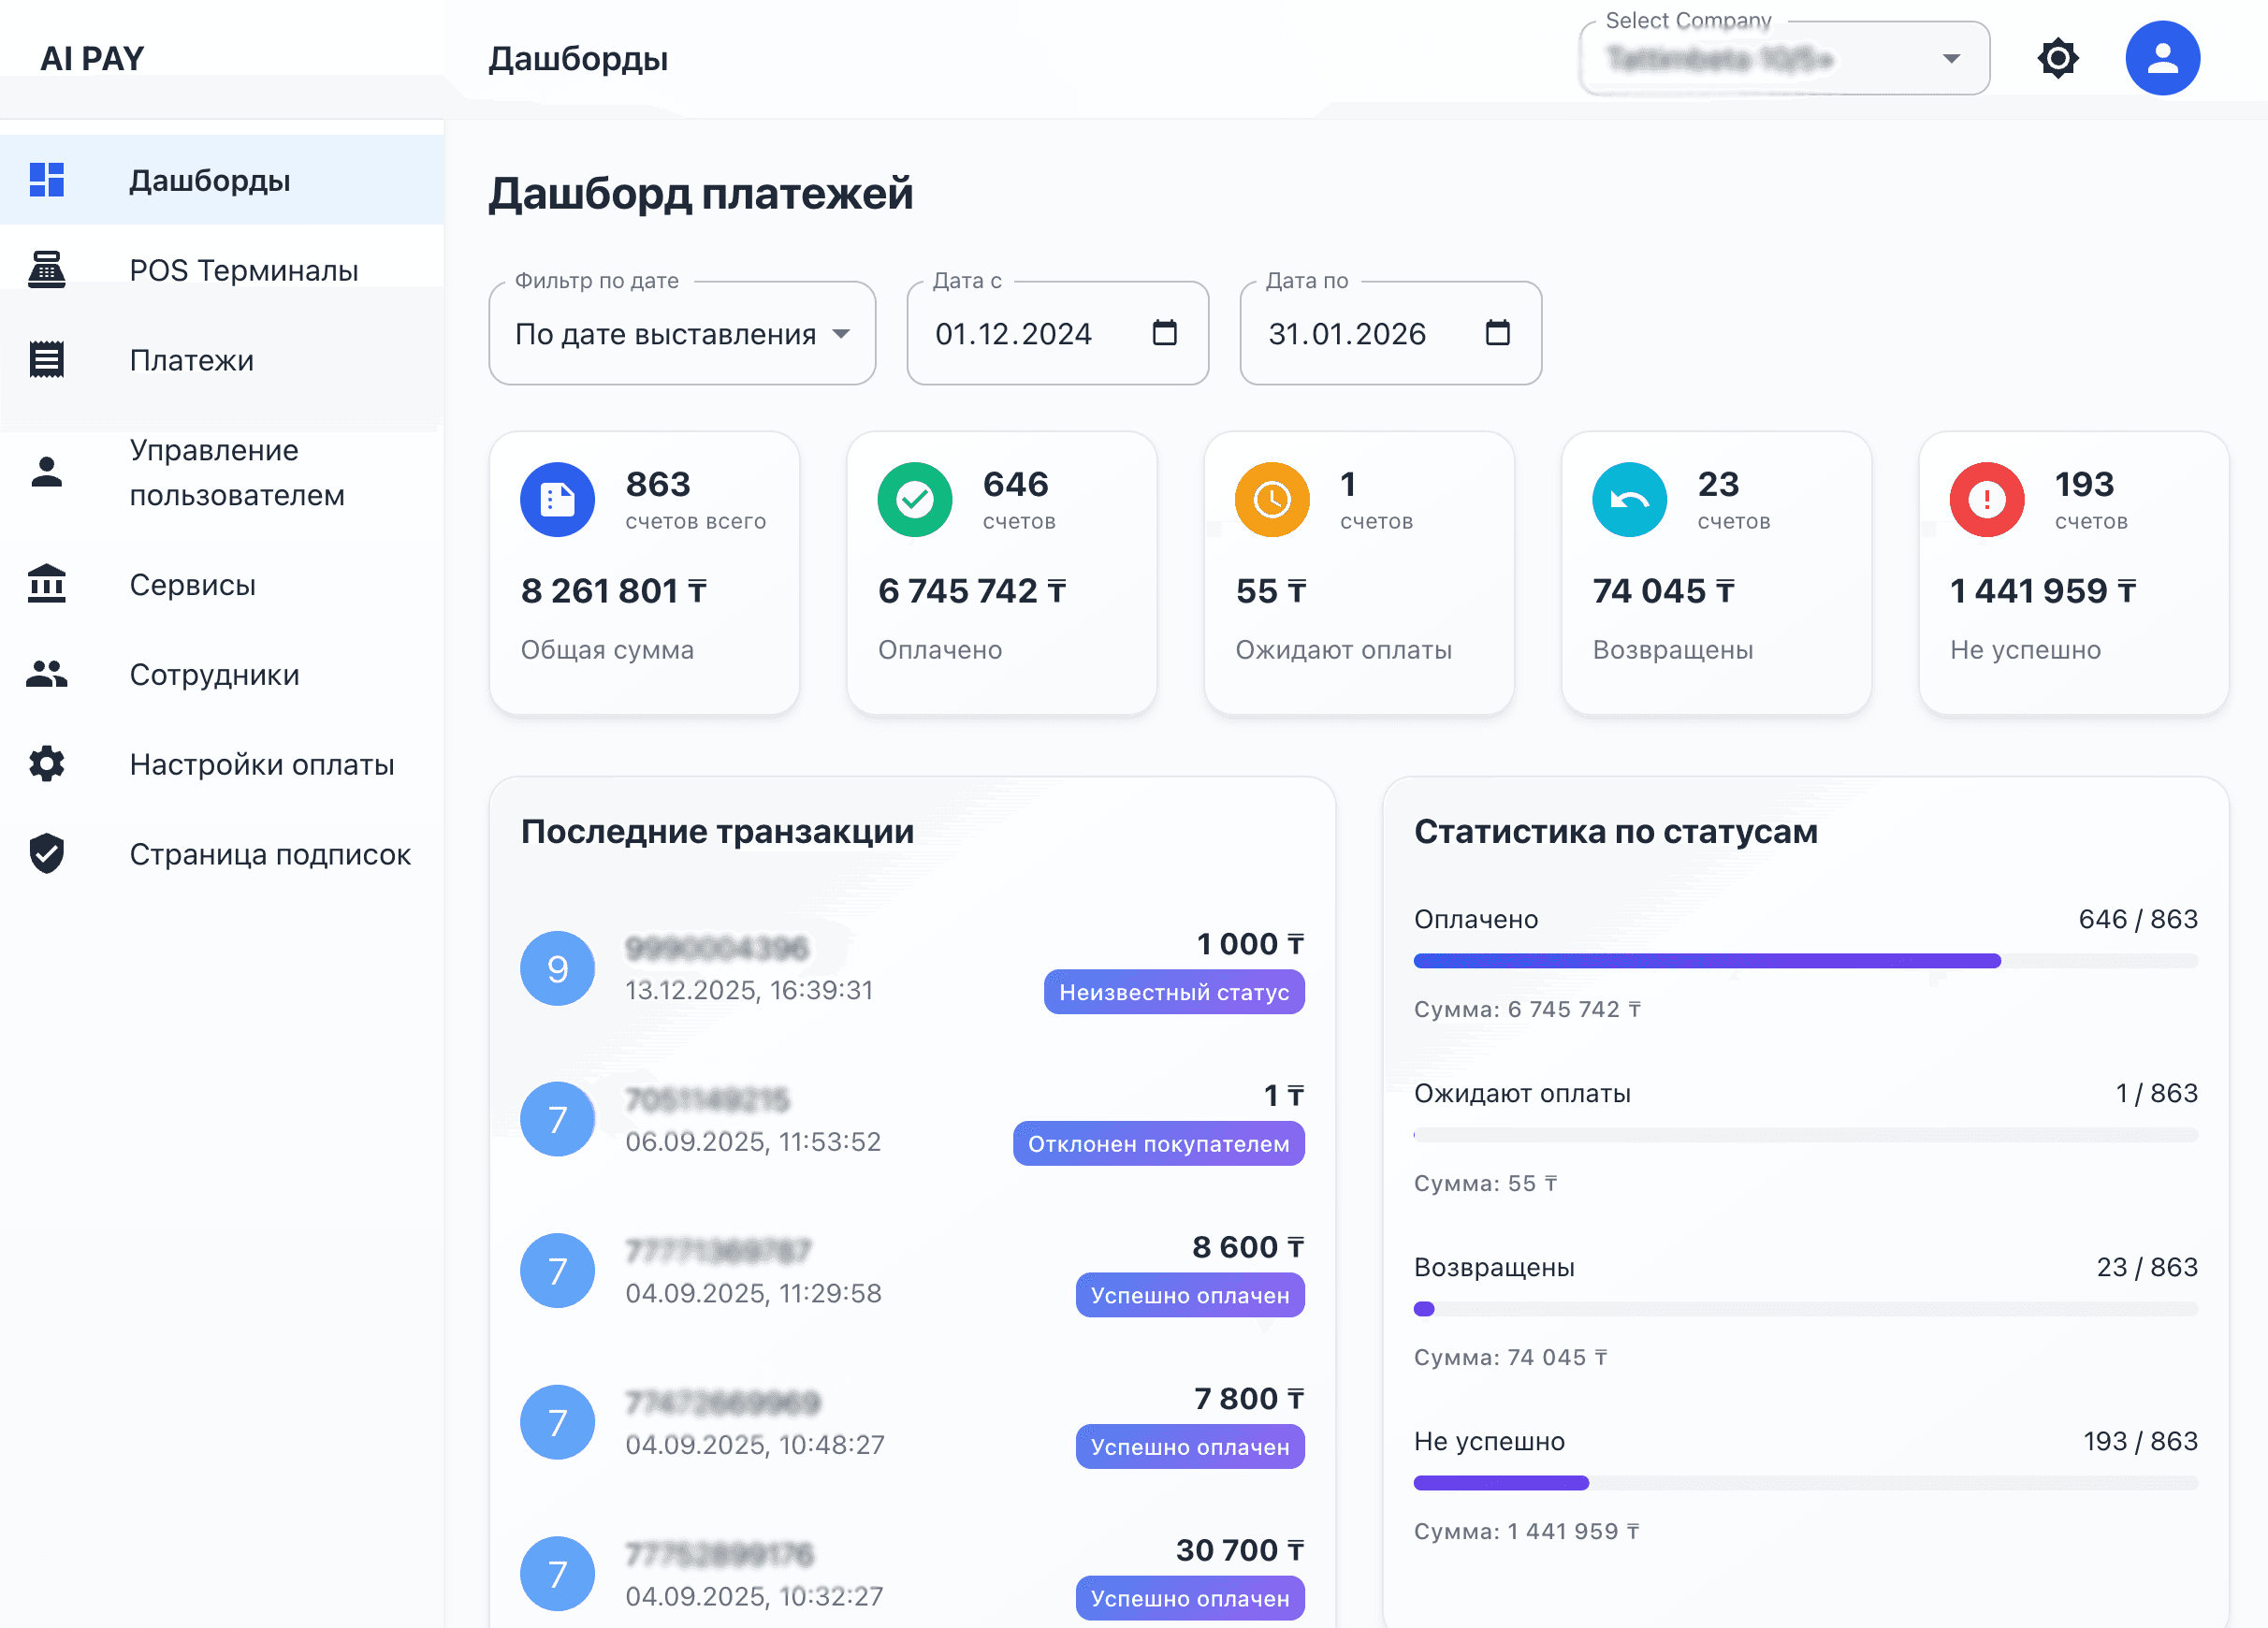
Task: Select Дашборды in the sidebar menu
Action: [x=208, y=180]
